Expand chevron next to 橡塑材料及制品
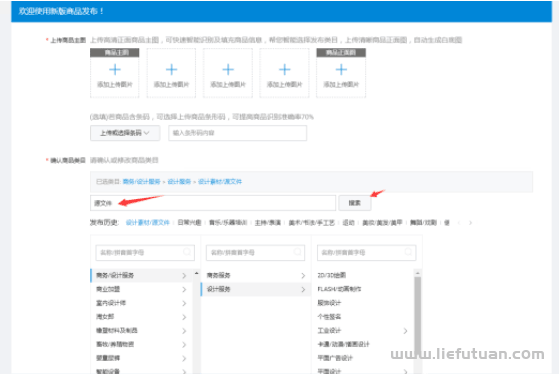Screen dimensions: 559x374 (x=184, y=331)
